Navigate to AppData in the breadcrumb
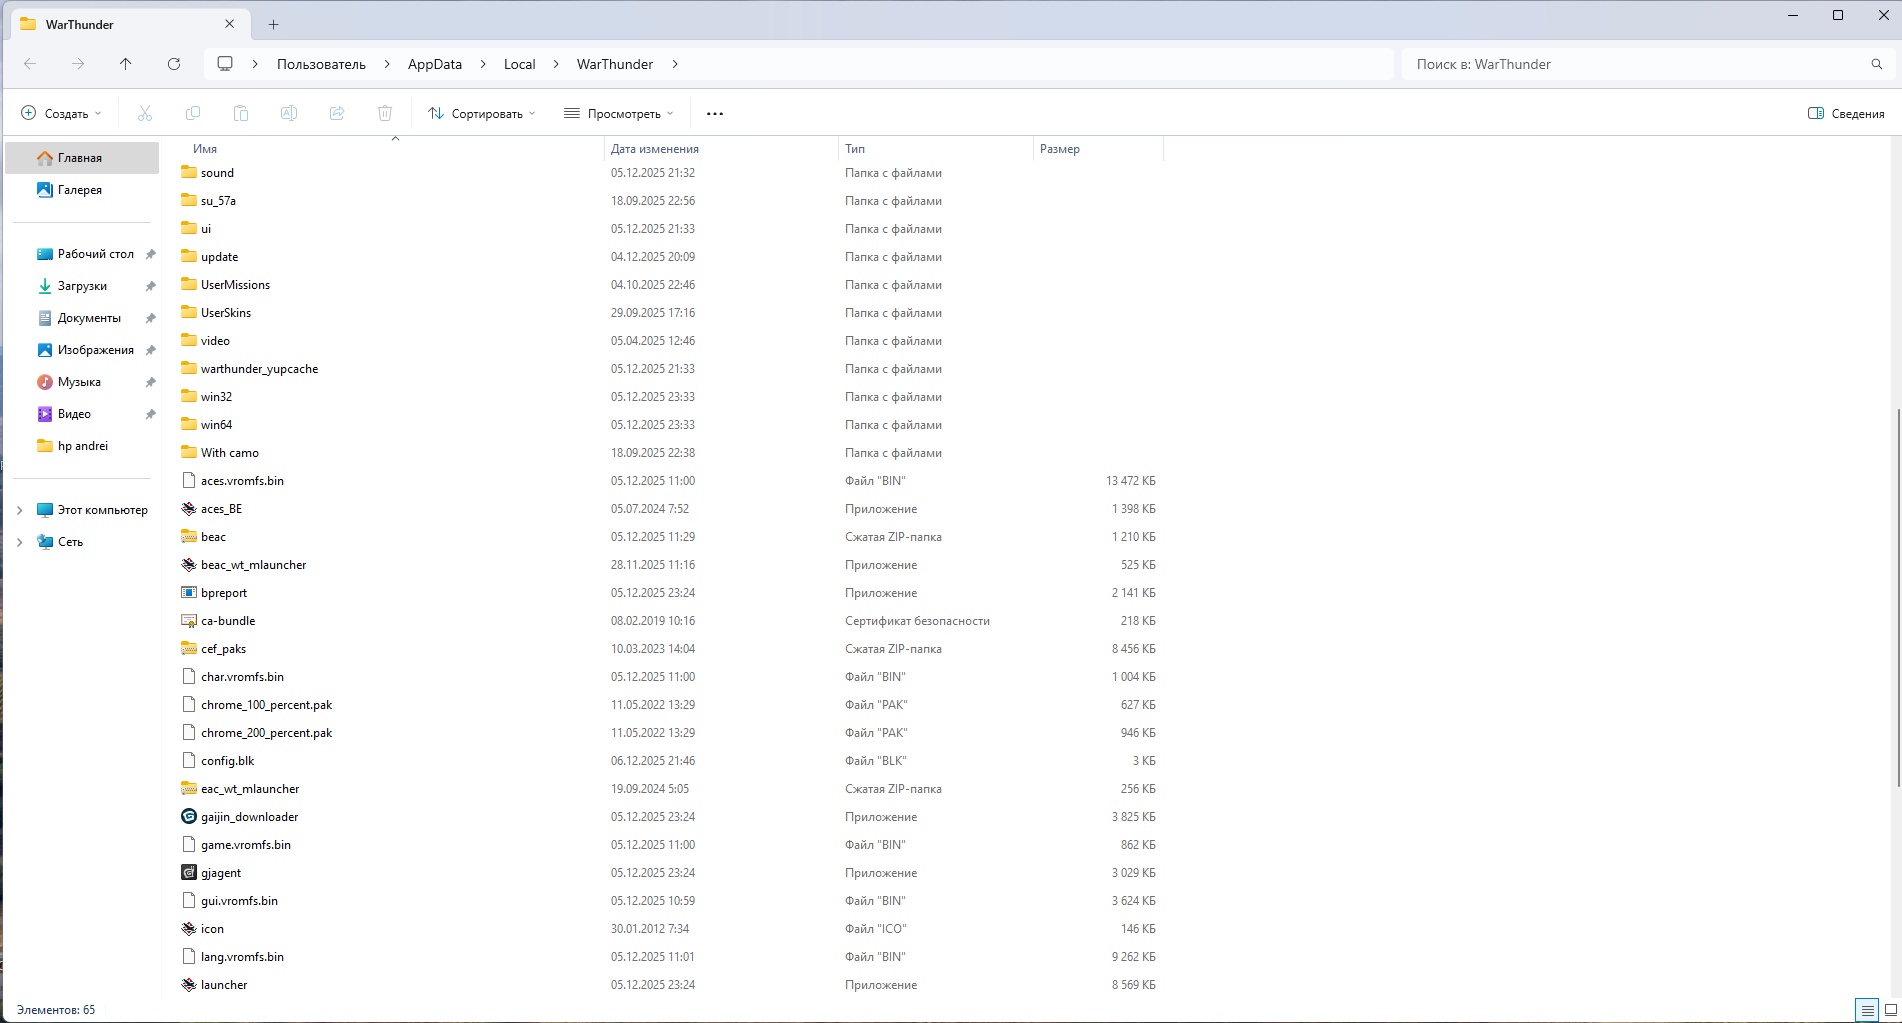 434,64
